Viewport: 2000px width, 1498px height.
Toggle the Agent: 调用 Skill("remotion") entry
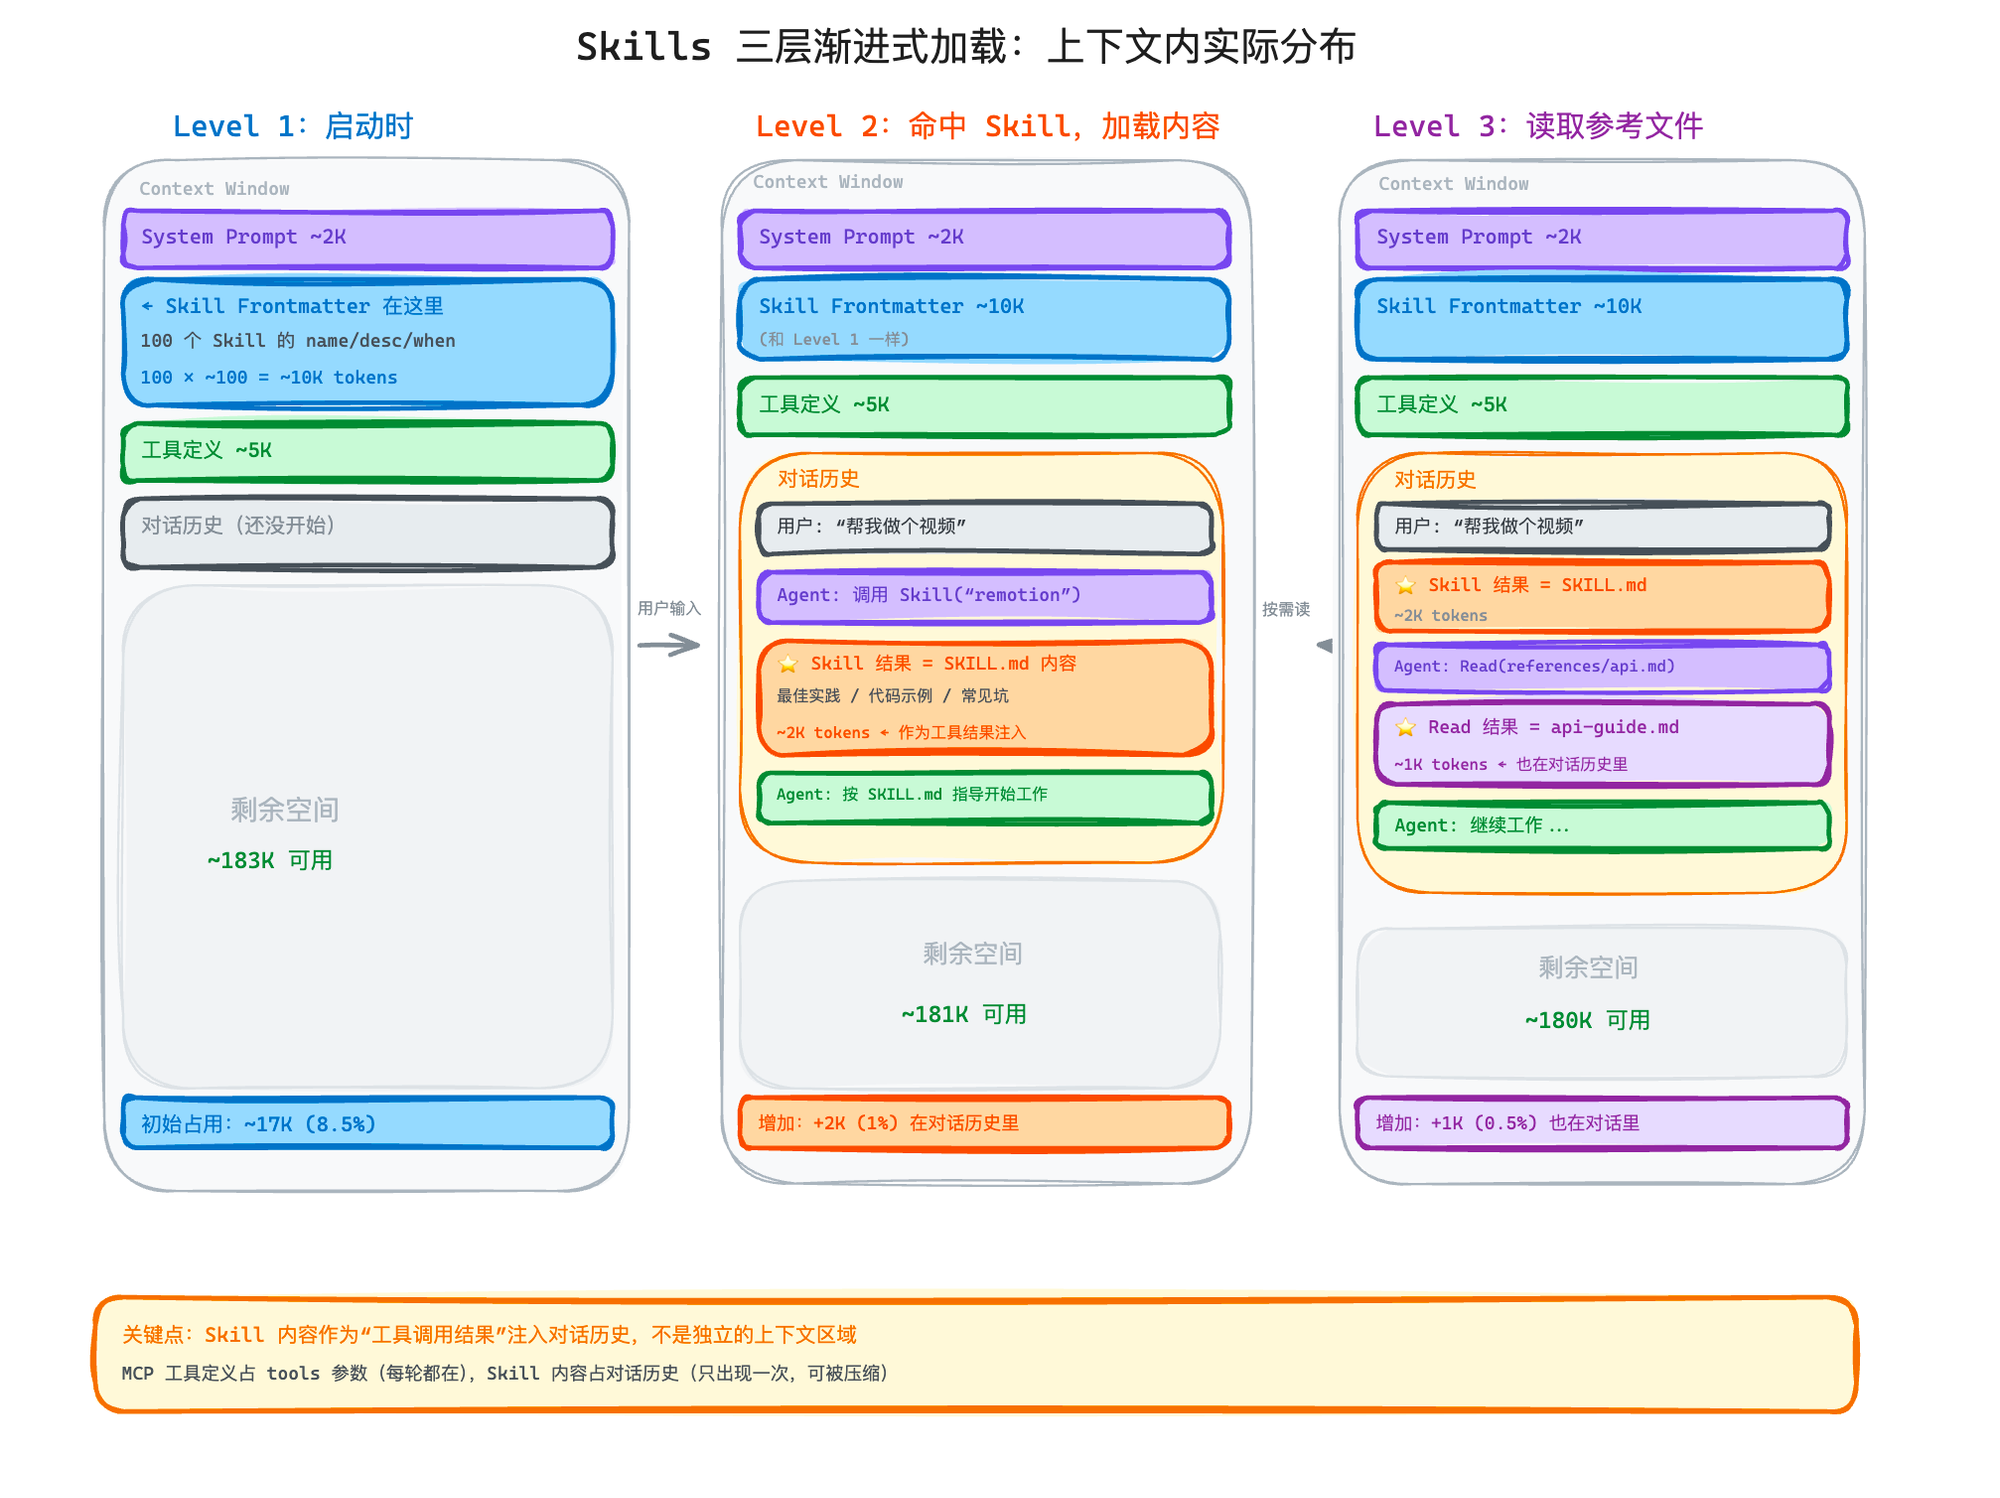984,595
